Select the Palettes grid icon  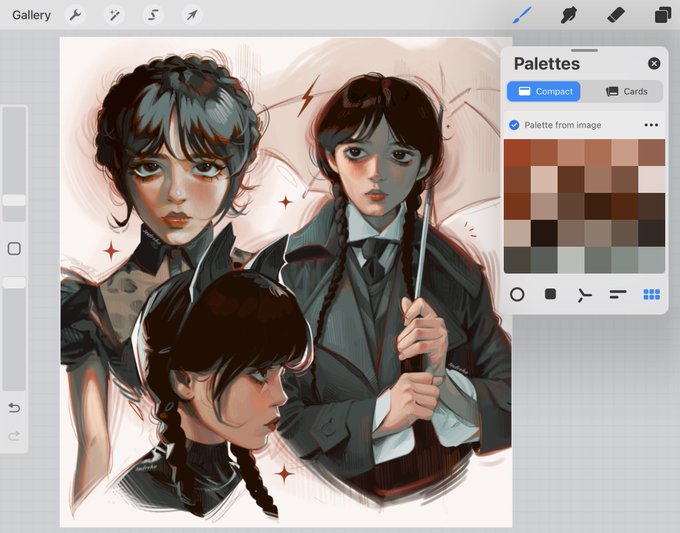coord(651,294)
